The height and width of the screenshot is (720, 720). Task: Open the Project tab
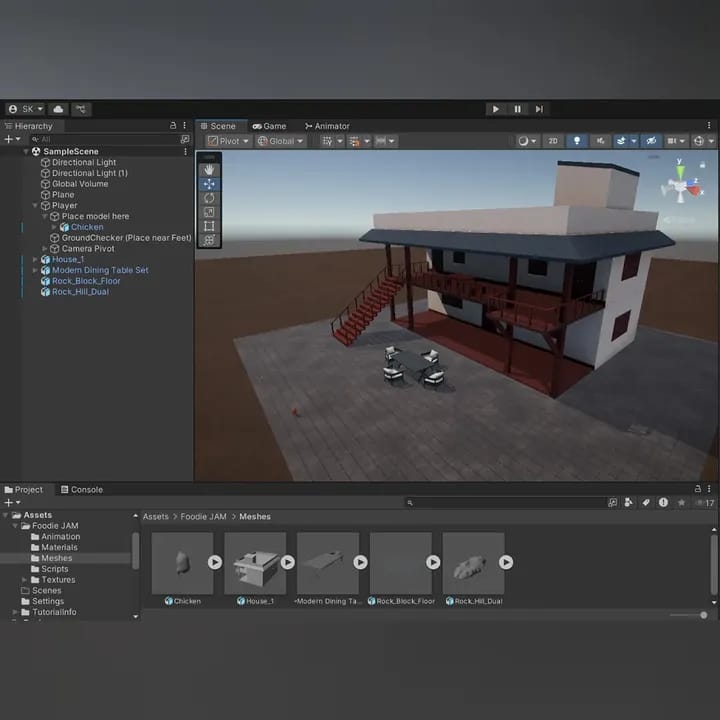(24, 490)
